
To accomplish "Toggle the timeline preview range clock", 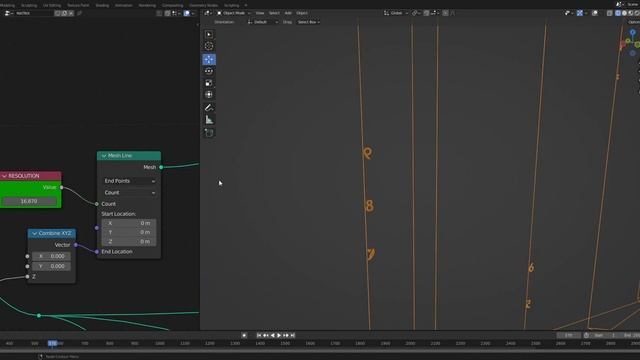I will tap(586, 335).
